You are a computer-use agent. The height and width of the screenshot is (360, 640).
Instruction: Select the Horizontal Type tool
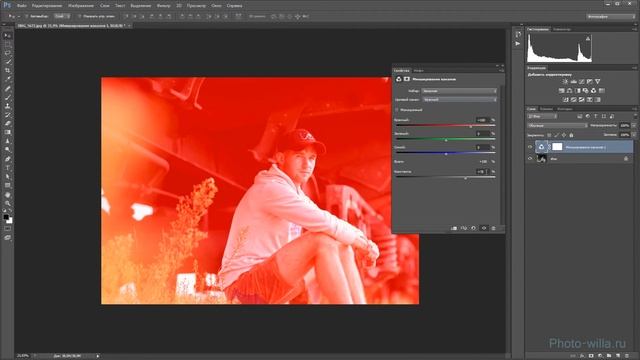tap(8, 168)
